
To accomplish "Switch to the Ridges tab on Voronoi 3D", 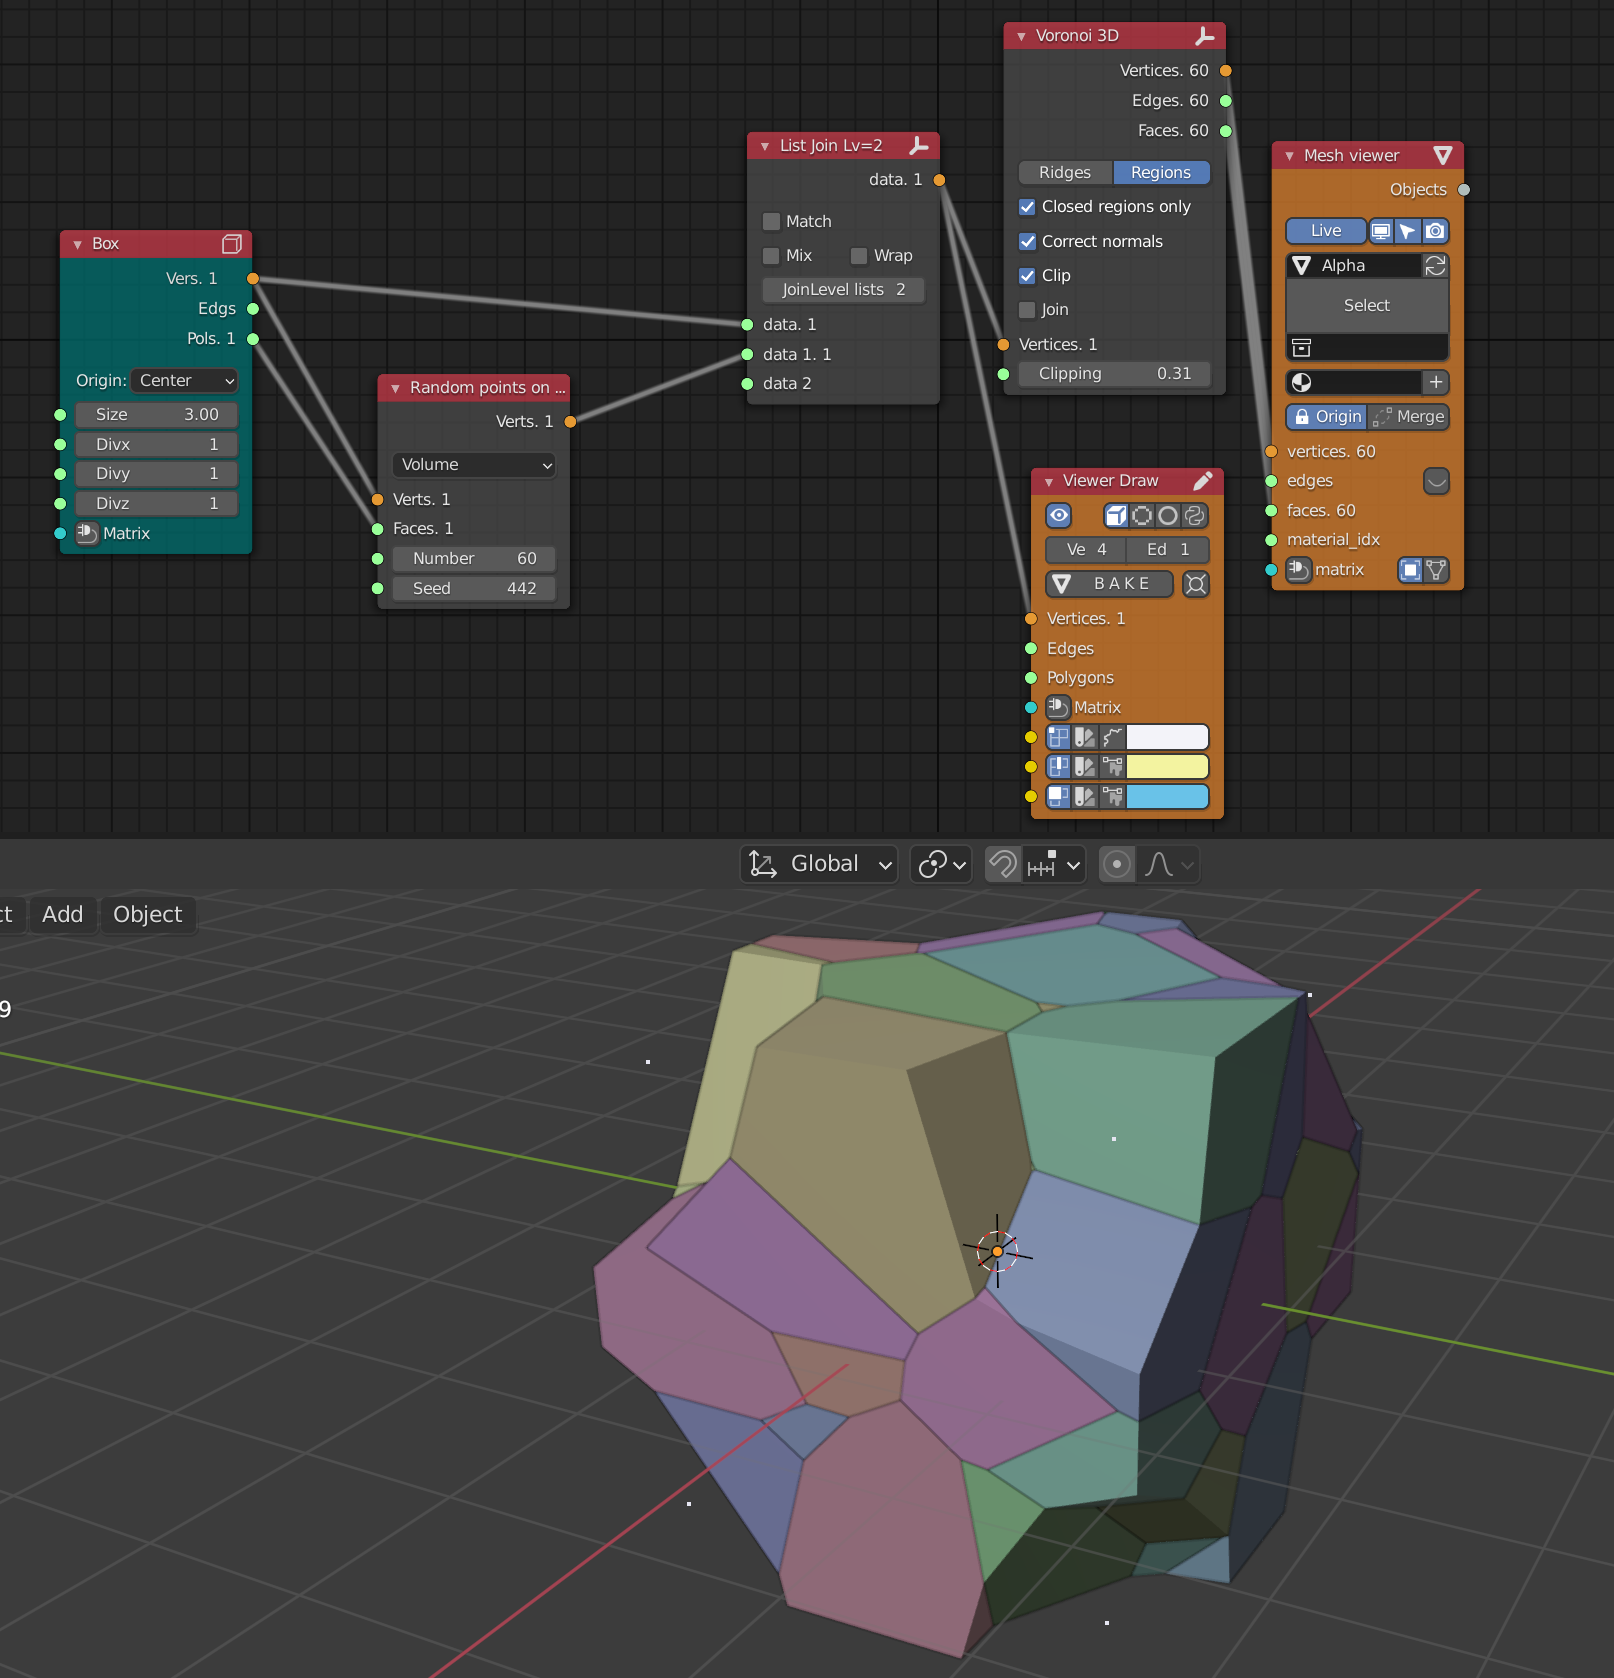I will click(1064, 172).
